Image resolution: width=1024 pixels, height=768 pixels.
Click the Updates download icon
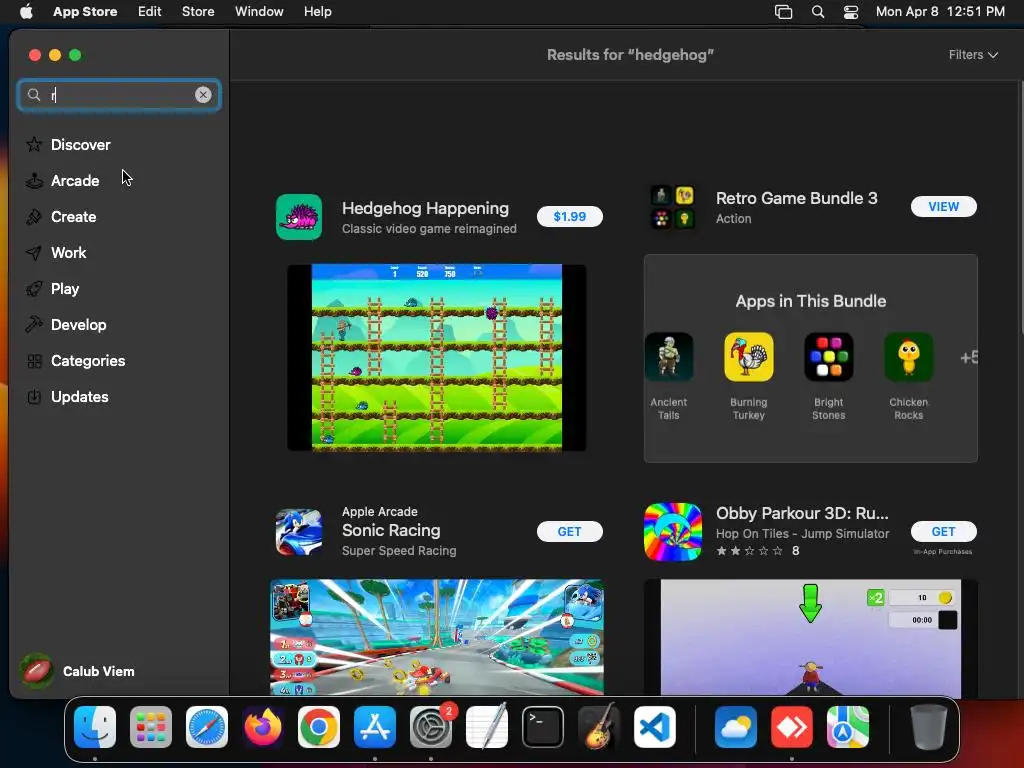pos(34,396)
